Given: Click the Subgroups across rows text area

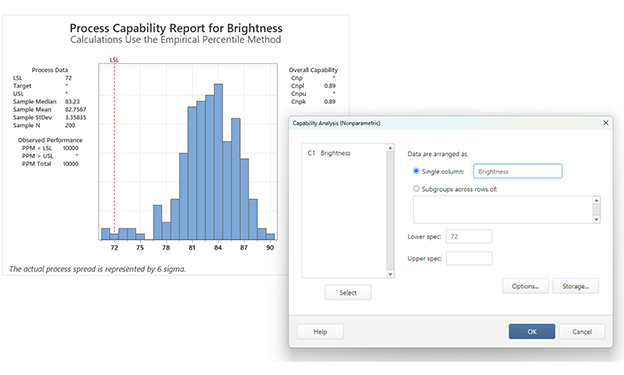Looking at the screenshot, I should pos(503,209).
